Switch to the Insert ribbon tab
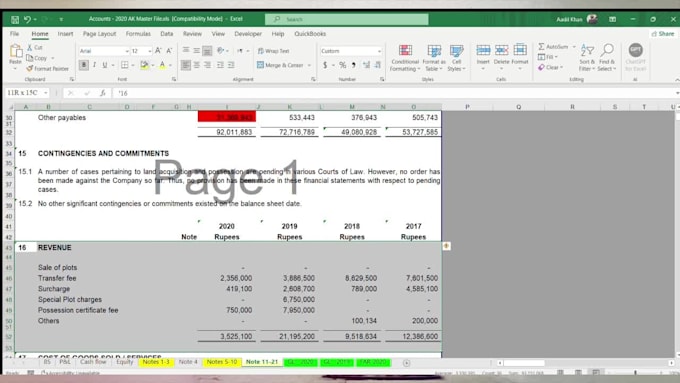 65,33
